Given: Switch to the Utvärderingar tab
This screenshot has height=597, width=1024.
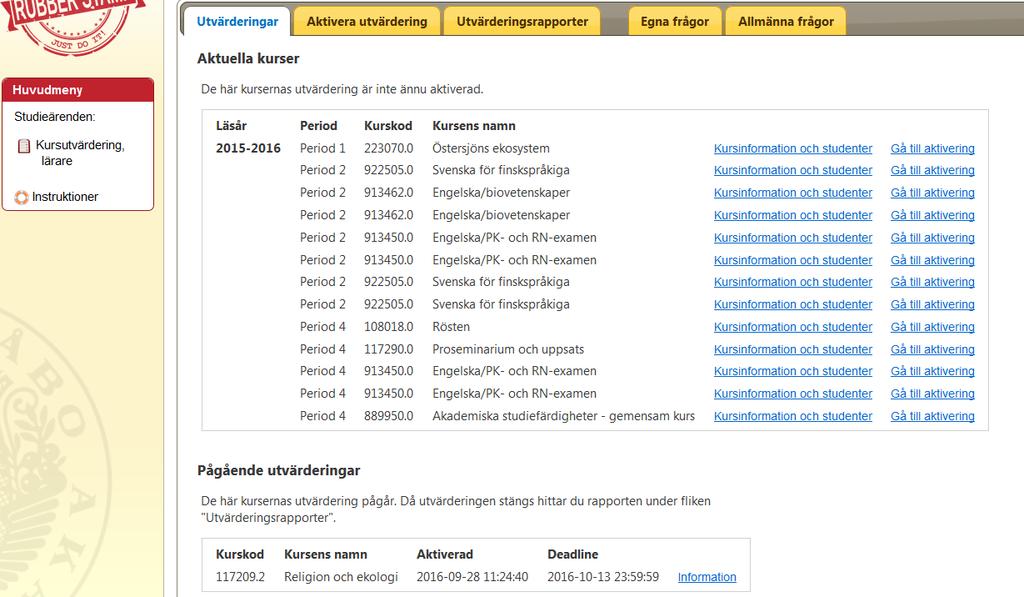Looking at the screenshot, I should (237, 22).
